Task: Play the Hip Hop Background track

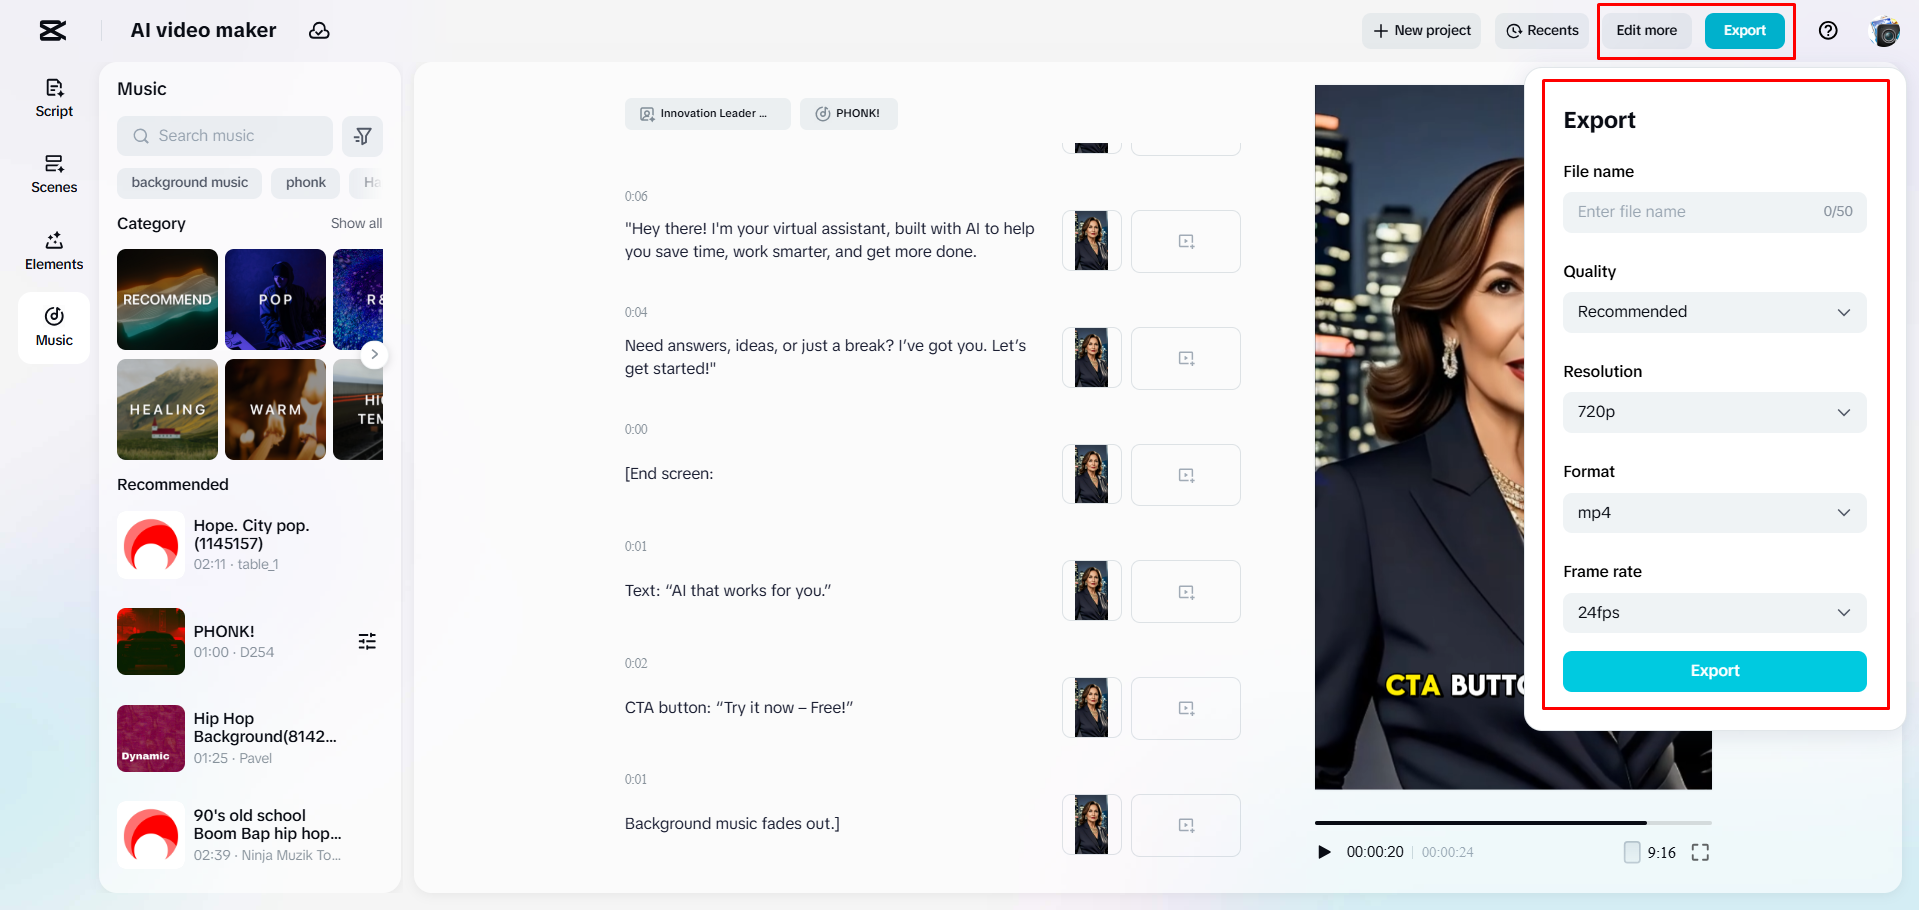Action: (x=151, y=739)
